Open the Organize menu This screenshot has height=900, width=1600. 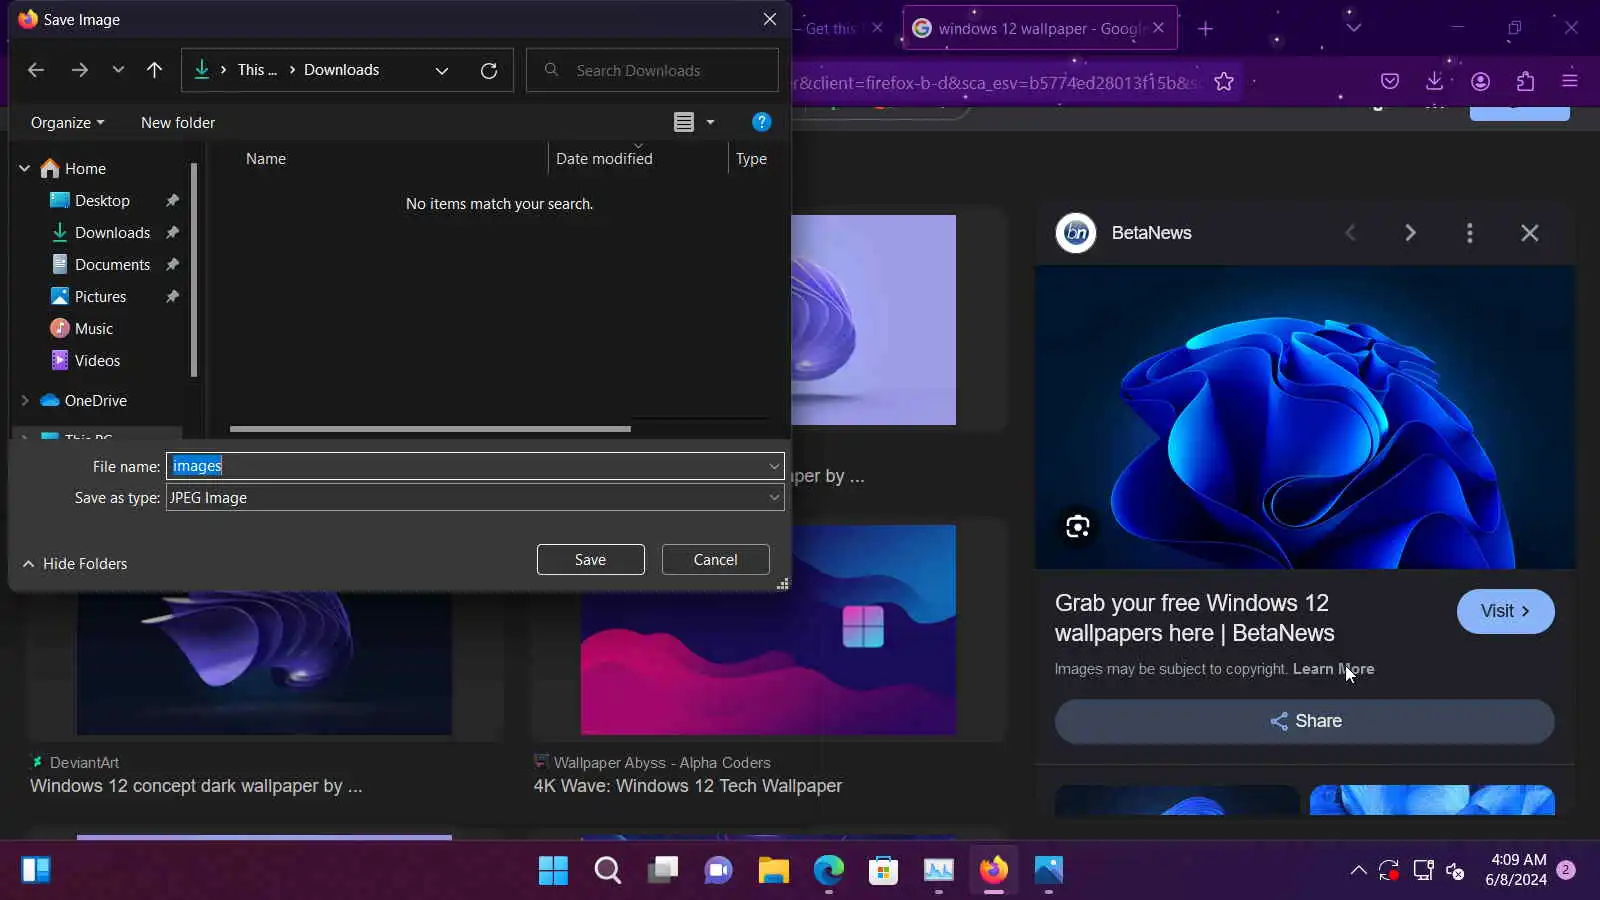point(67,122)
